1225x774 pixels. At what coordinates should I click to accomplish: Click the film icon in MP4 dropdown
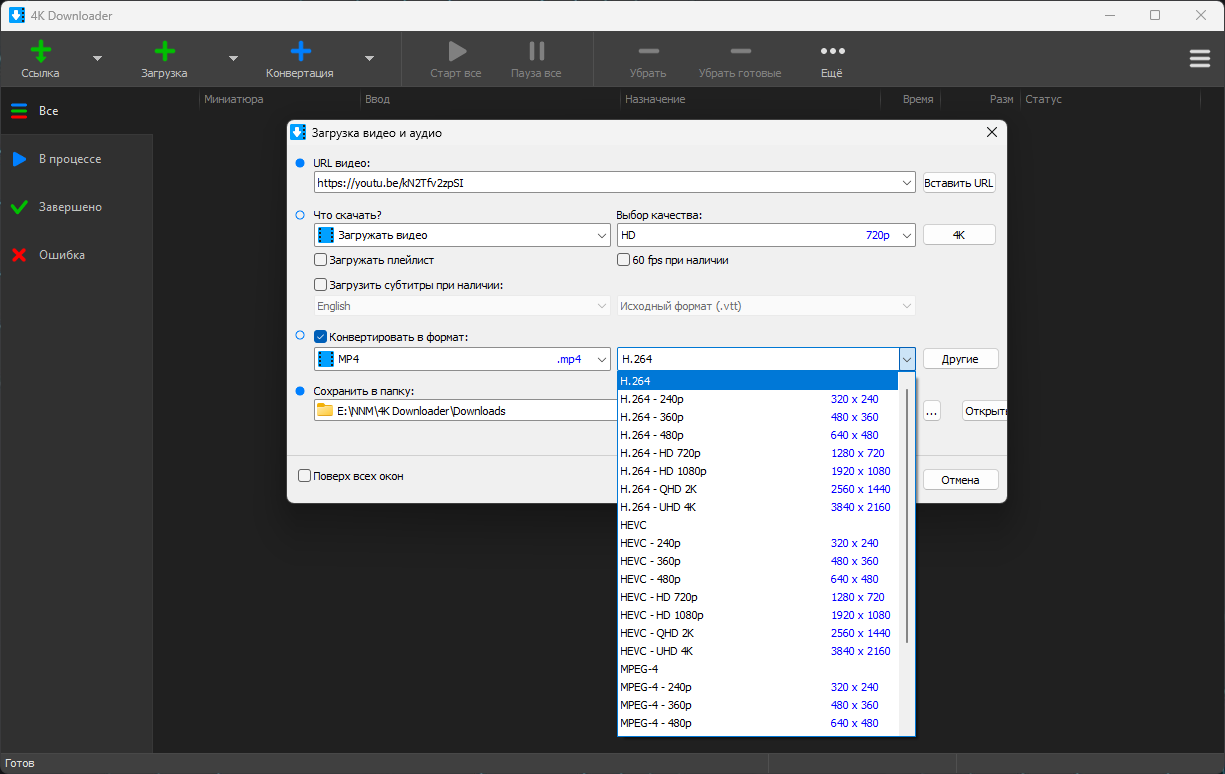(325, 359)
